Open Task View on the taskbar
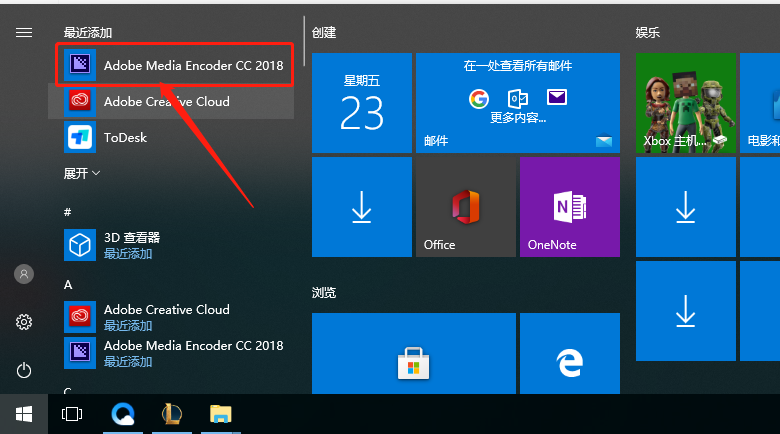The height and width of the screenshot is (434, 780). click(72, 414)
